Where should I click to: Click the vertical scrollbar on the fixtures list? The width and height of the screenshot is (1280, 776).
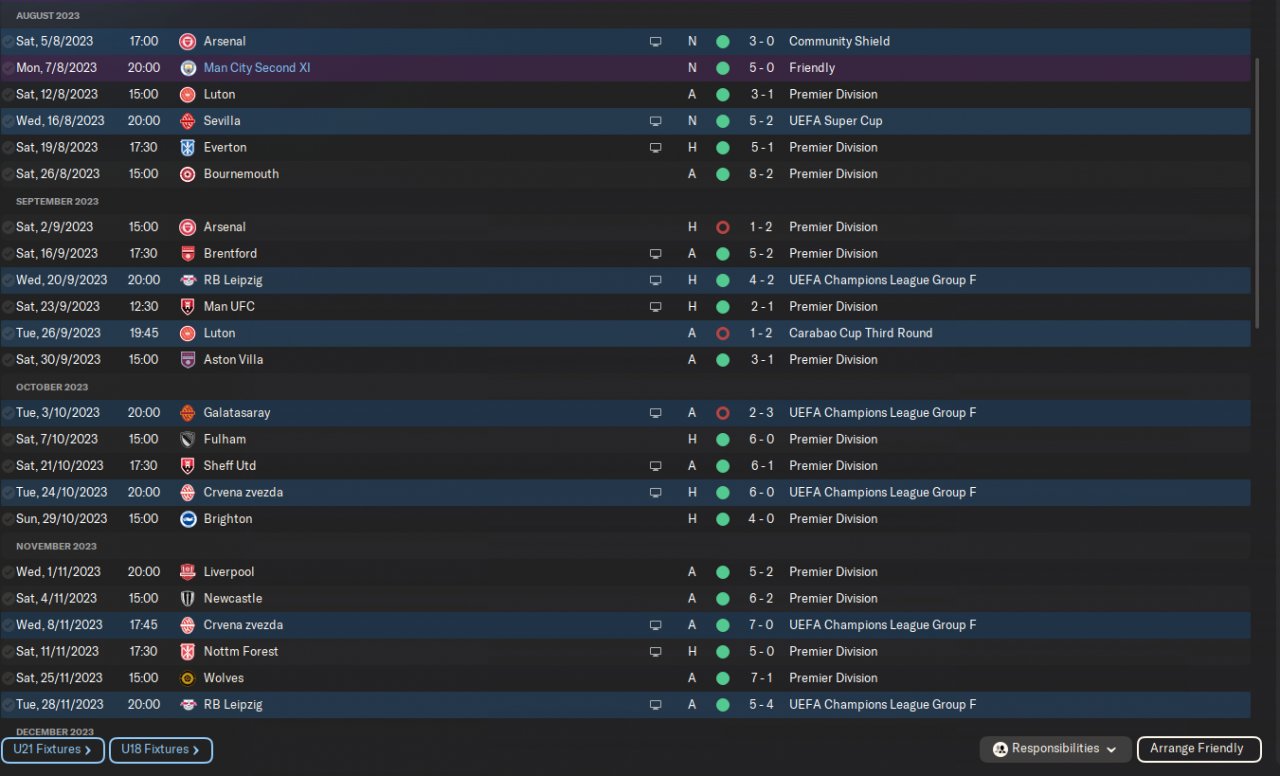coord(1256,200)
